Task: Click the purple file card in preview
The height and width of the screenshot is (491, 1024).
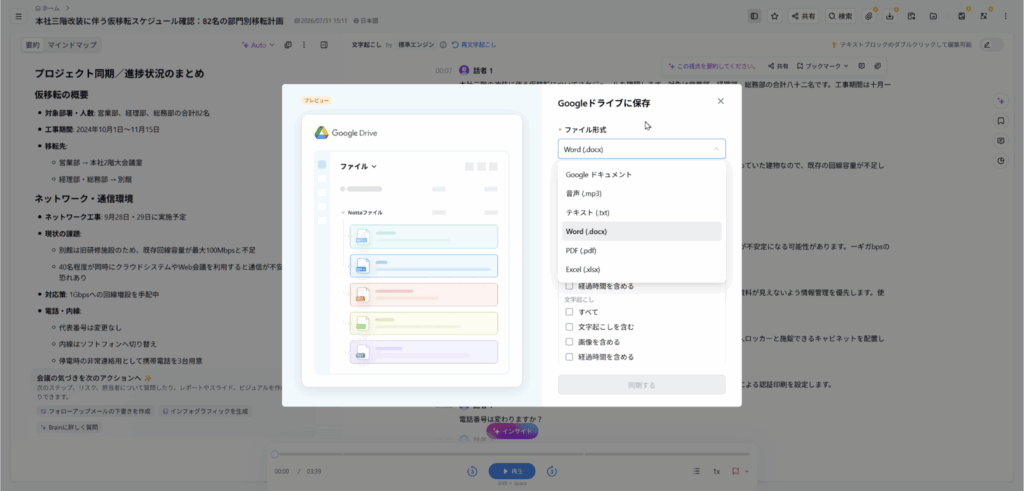Action: (x=424, y=352)
